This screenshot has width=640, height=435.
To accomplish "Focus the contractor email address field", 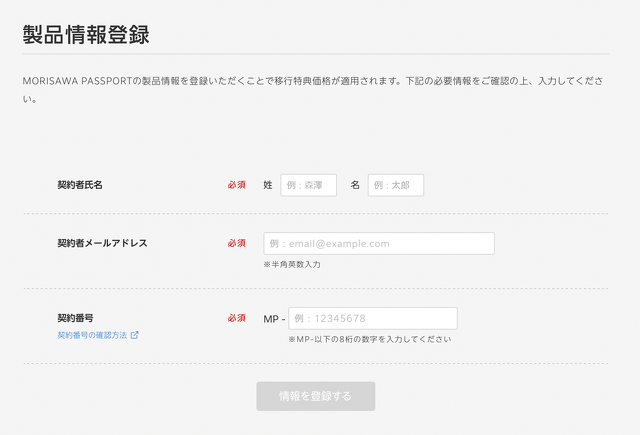I will coord(379,243).
